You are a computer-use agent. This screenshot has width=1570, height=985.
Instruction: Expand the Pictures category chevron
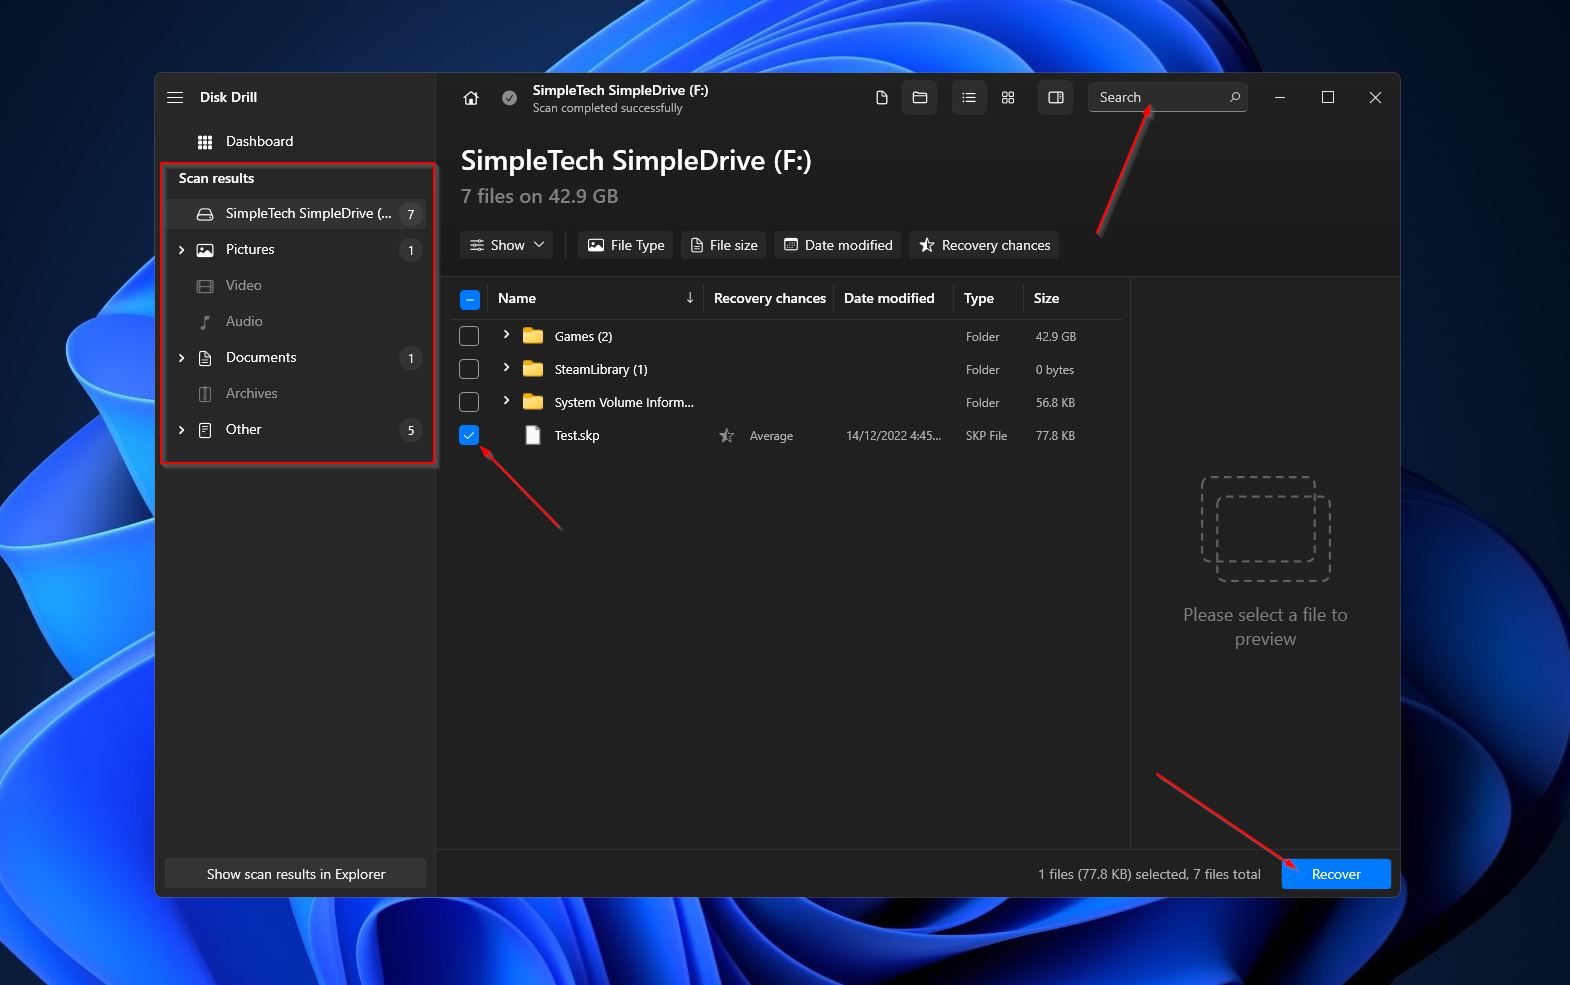(181, 250)
